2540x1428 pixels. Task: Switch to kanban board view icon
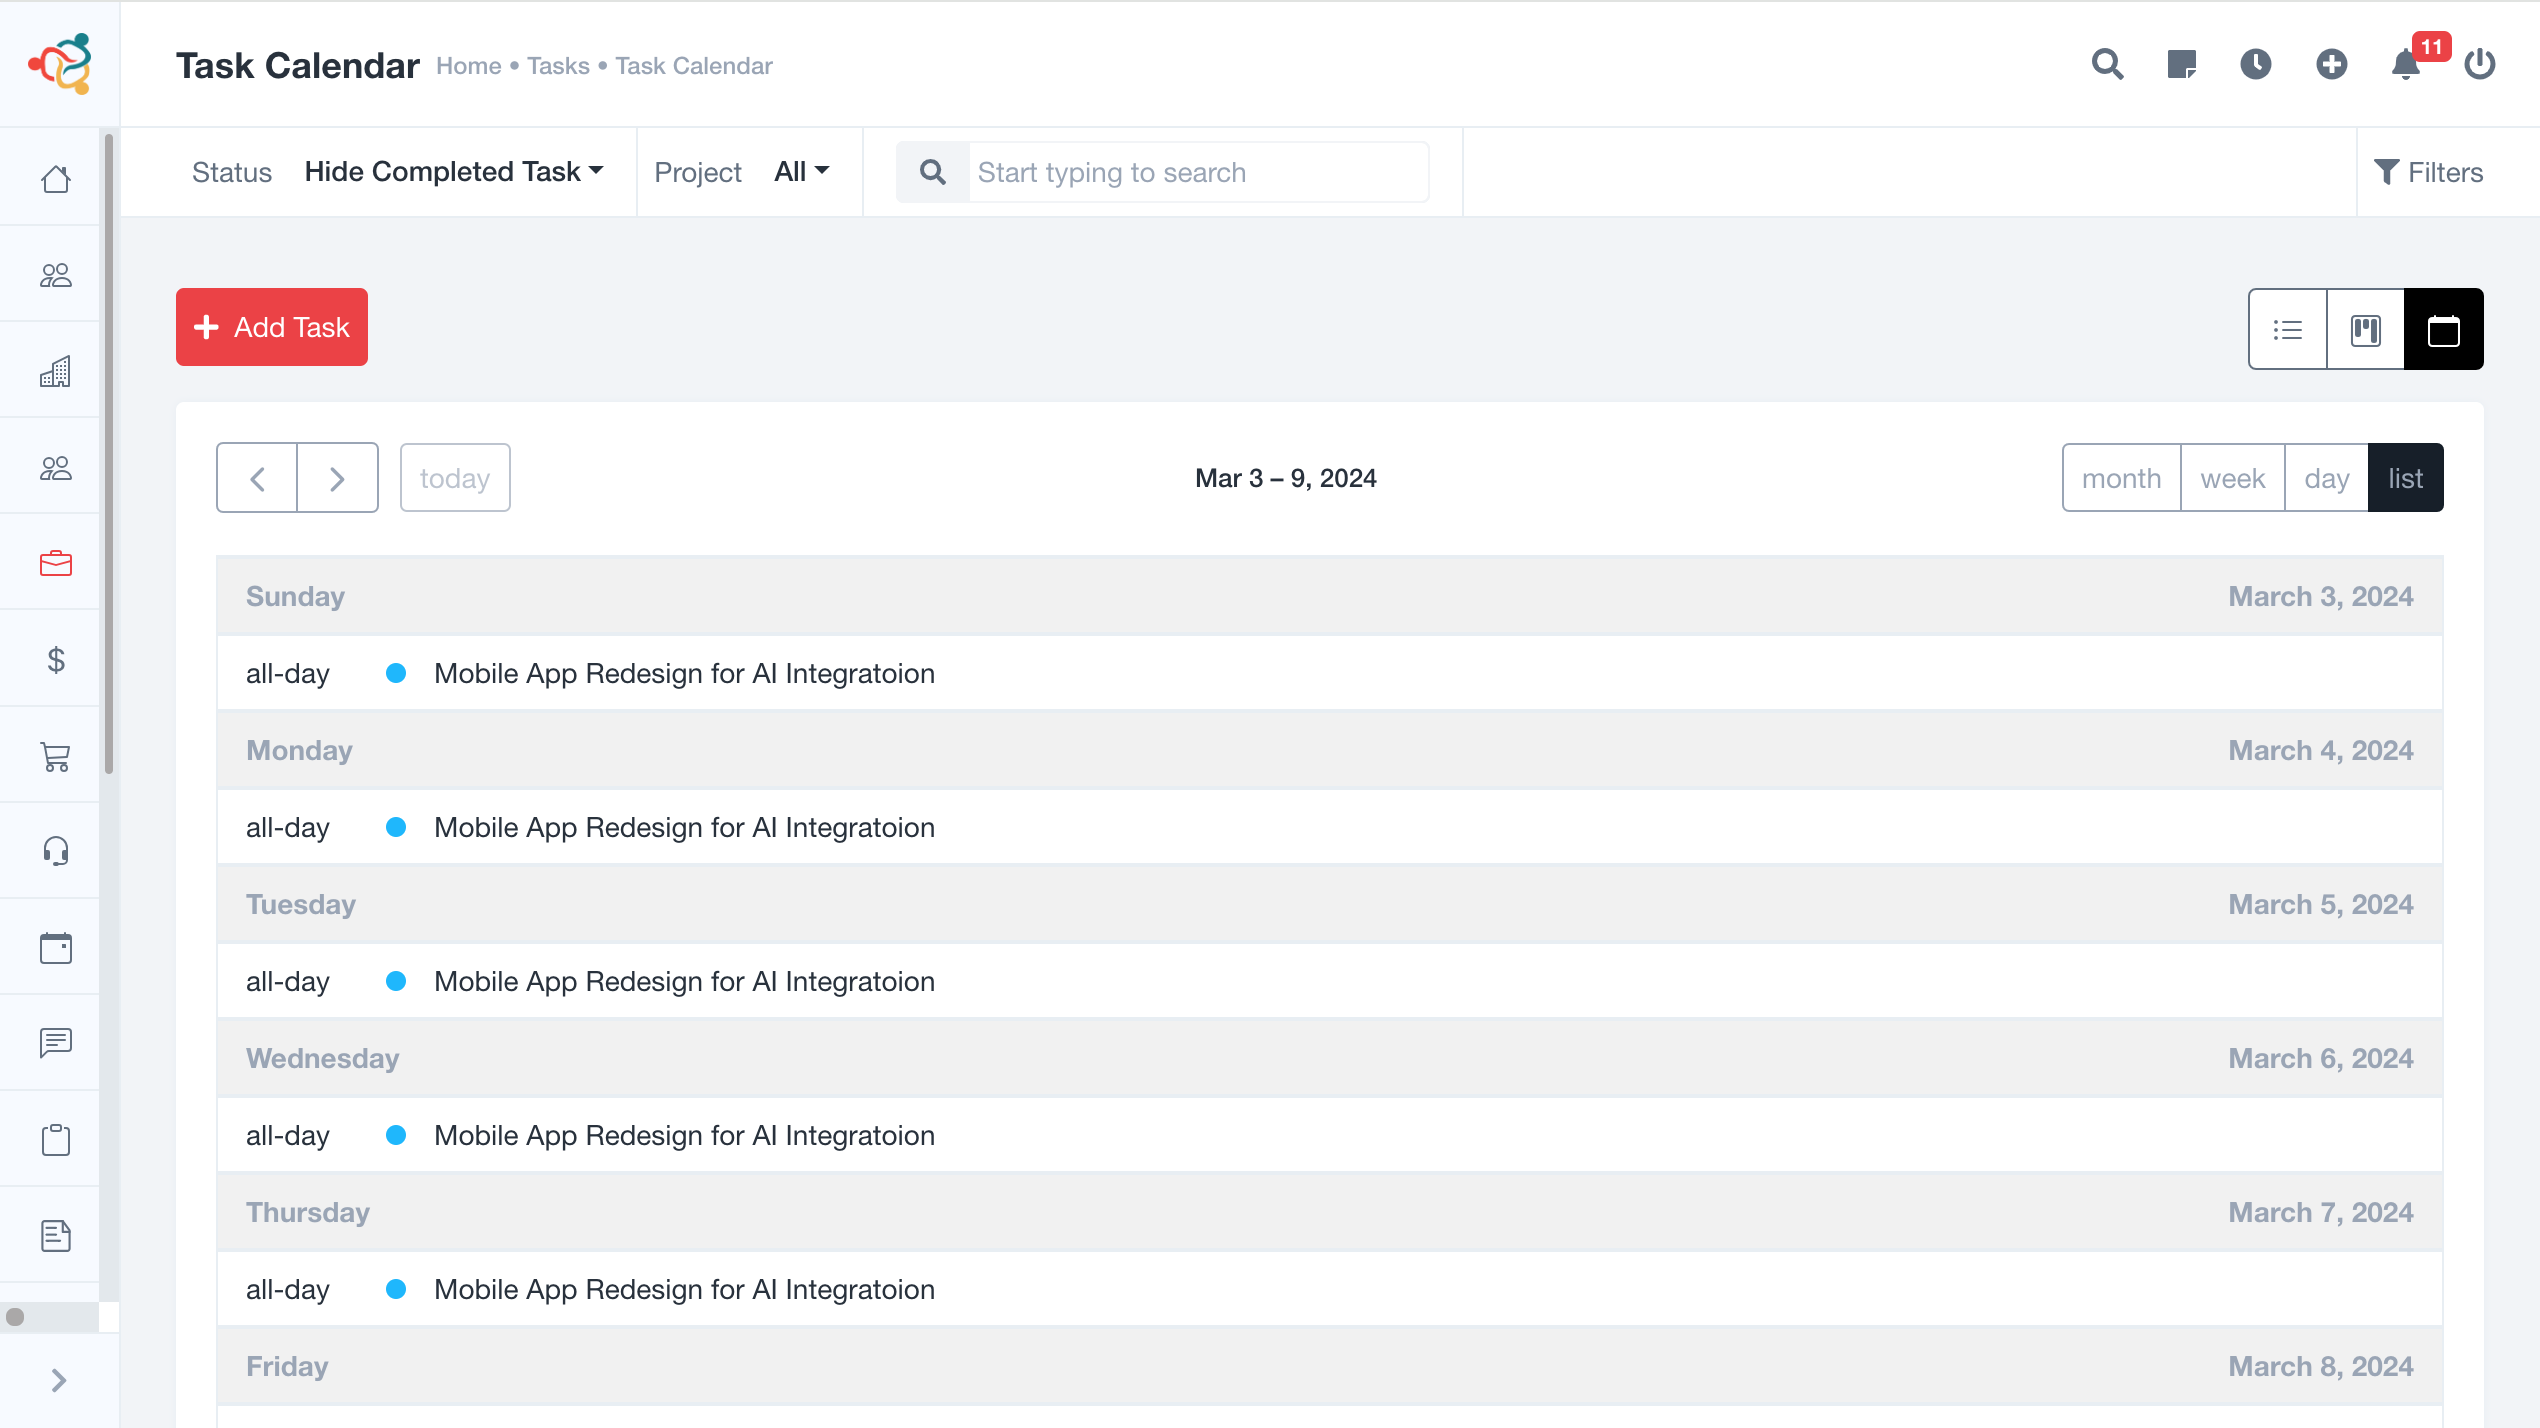coord(2366,329)
